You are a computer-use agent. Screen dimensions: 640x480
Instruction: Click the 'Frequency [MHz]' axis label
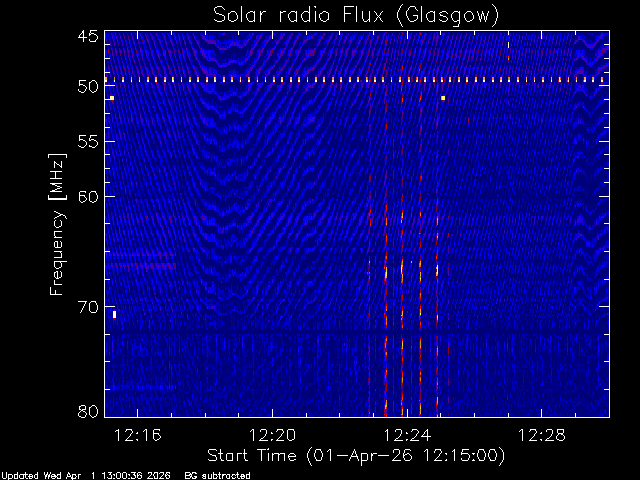[x=57, y=224]
